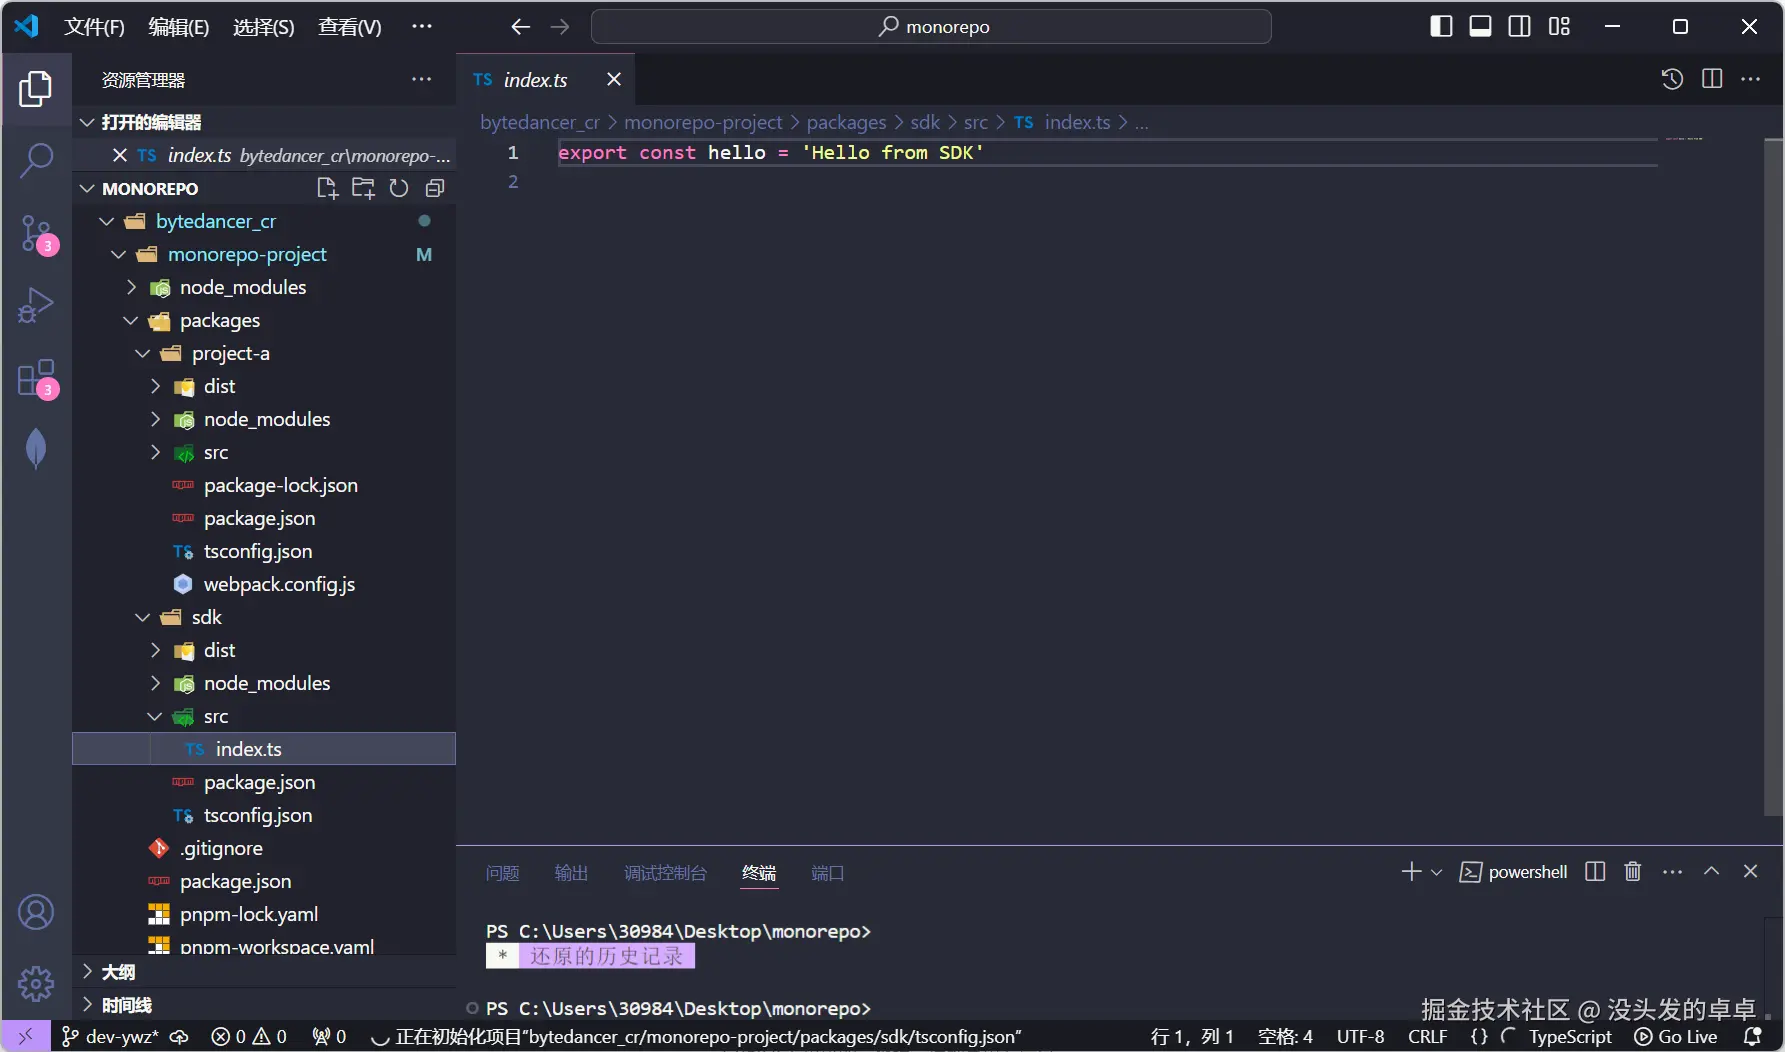Viewport: 1785px width, 1052px height.
Task: Switch branch from dev-ywz* in status bar
Action: coord(110,1037)
